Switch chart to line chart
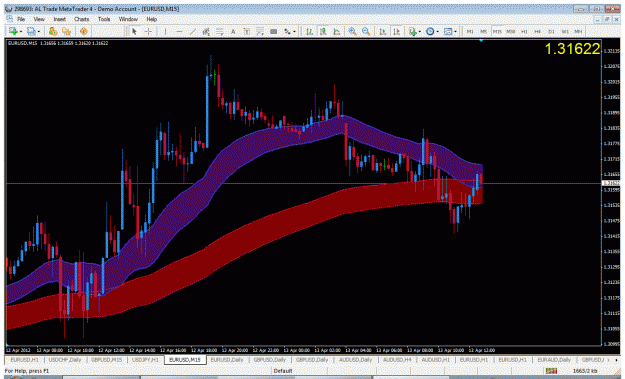Image resolution: width=625 pixels, height=379 pixels. [336, 31]
